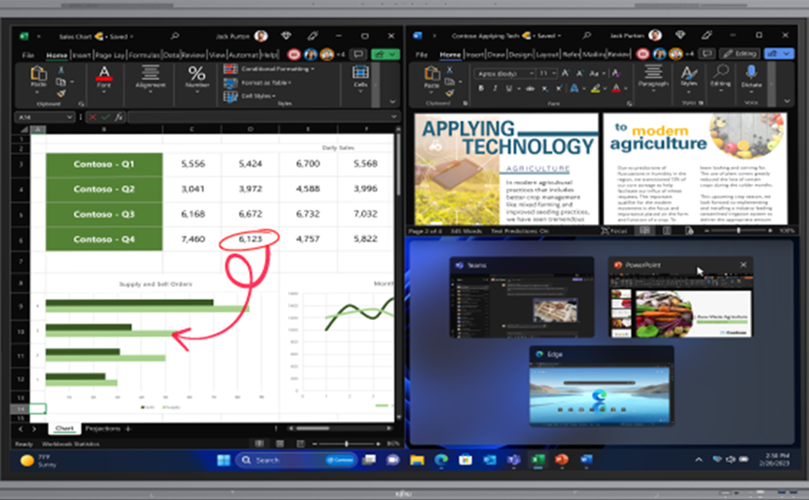Click the Format as Table icon in Excel
This screenshot has width=809, height=500.
pyautogui.click(x=228, y=82)
